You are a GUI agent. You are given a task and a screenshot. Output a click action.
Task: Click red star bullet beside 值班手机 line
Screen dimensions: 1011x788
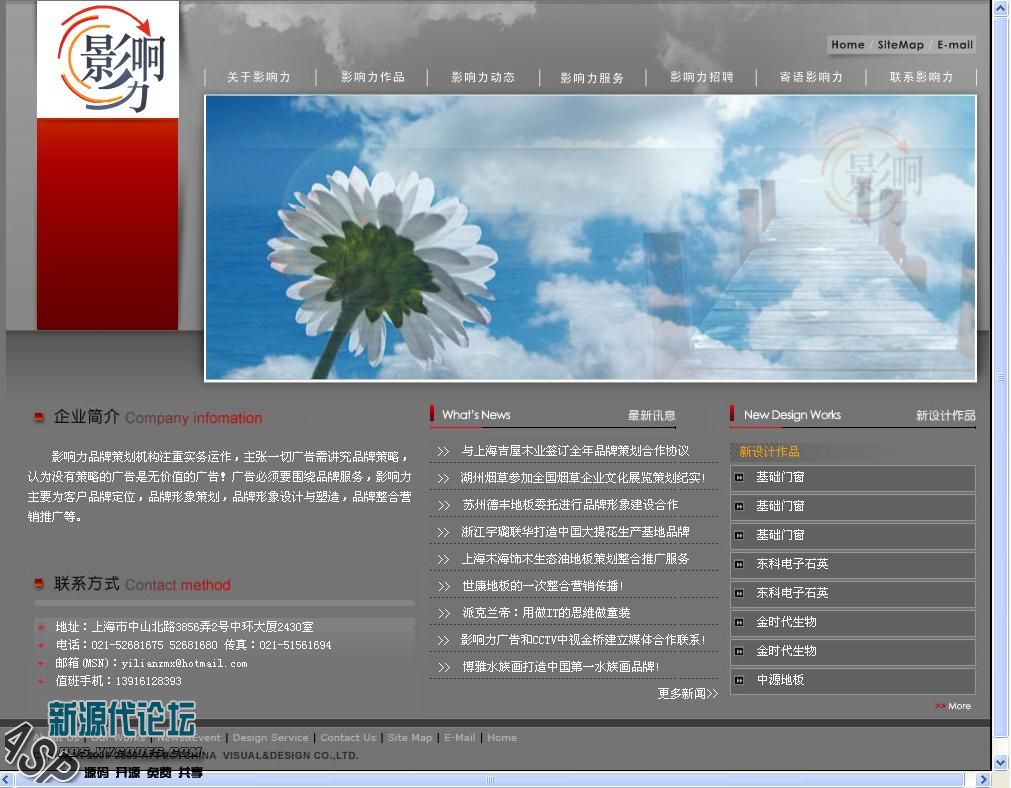[41, 681]
